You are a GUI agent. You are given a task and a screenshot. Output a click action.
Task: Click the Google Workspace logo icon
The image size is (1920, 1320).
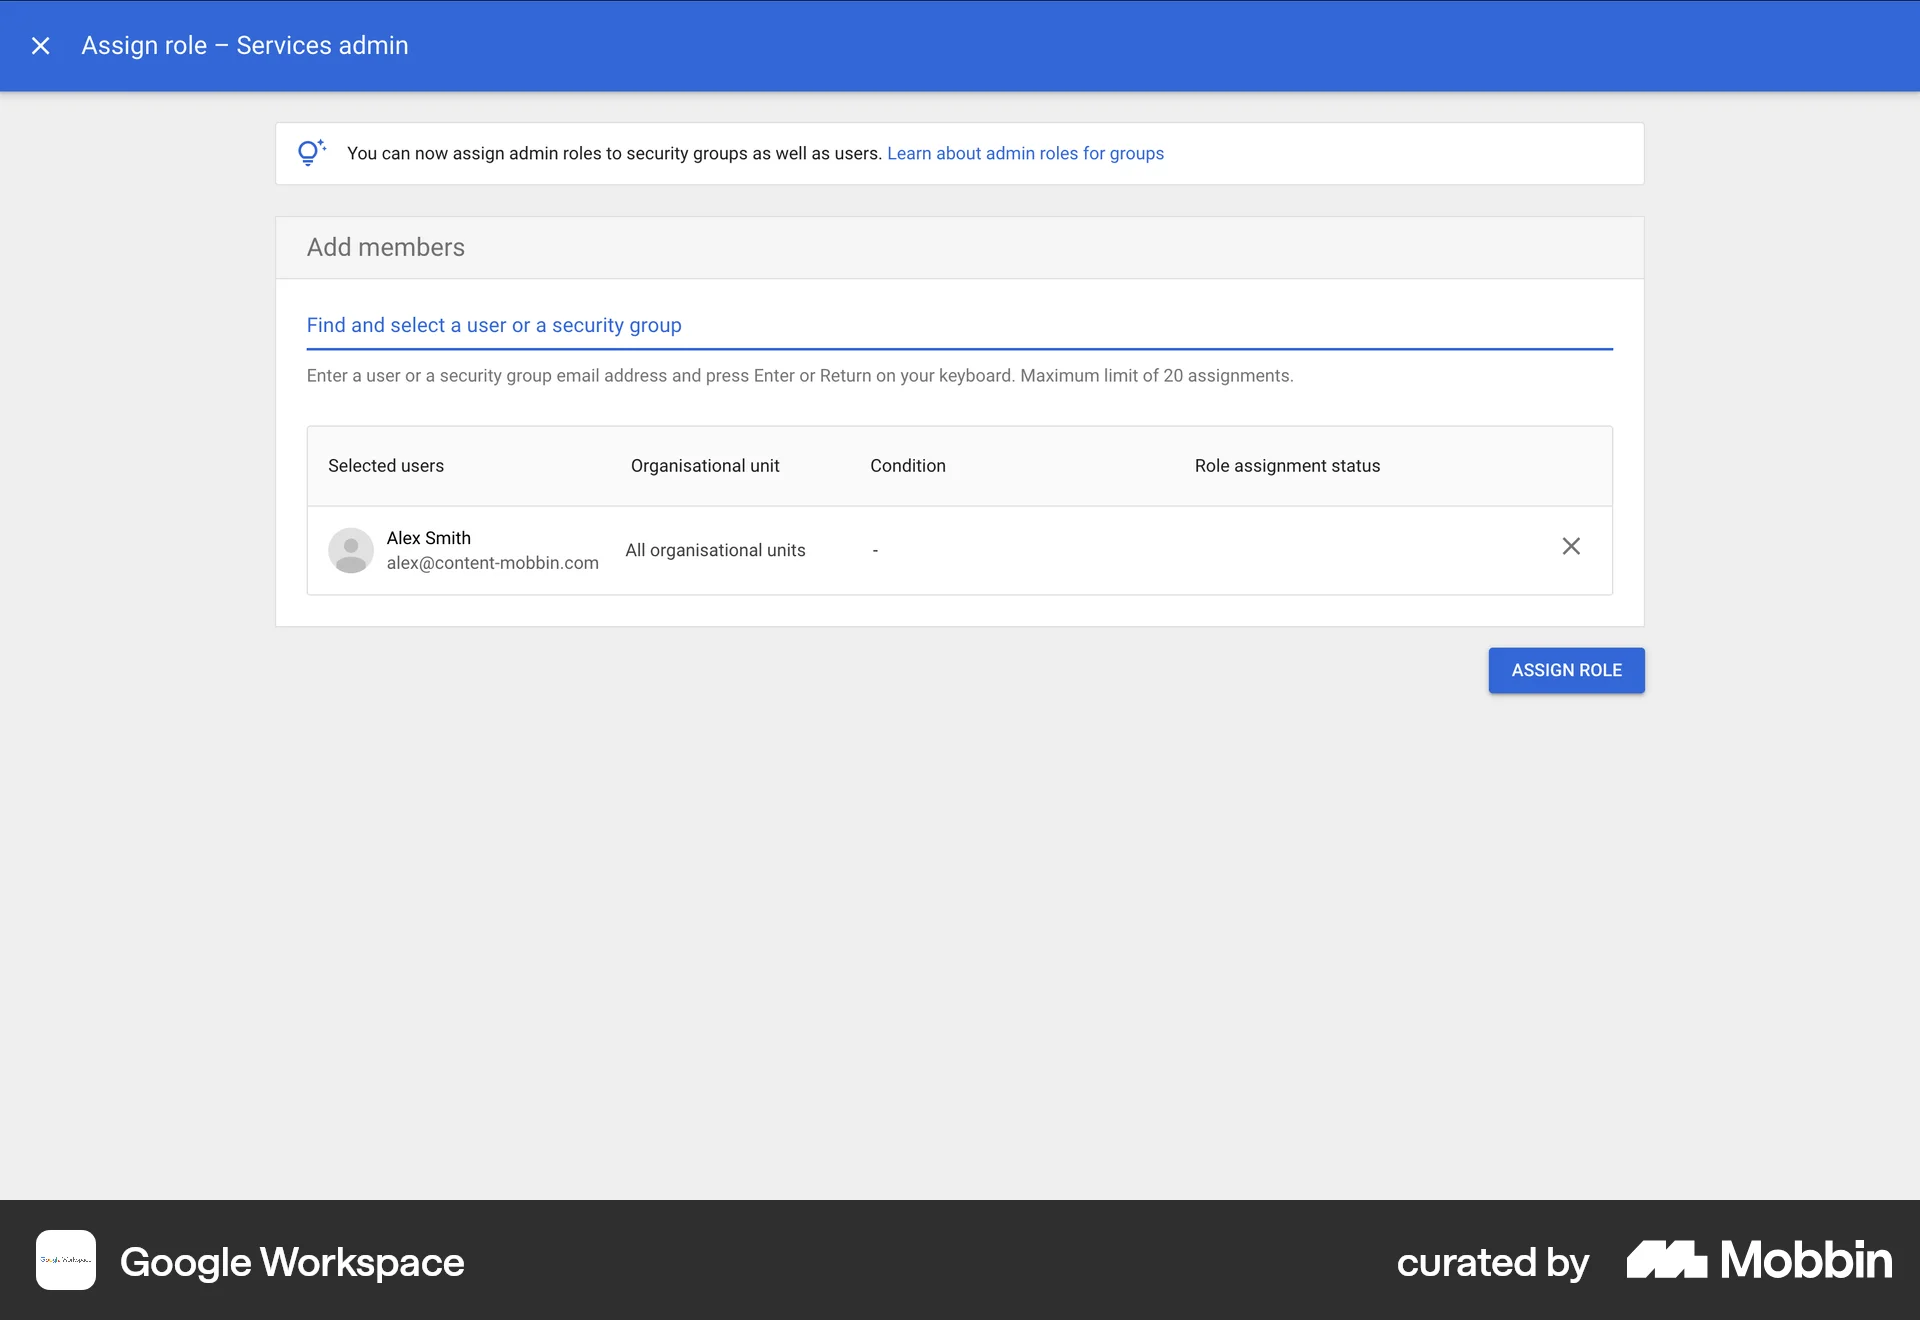[66, 1261]
